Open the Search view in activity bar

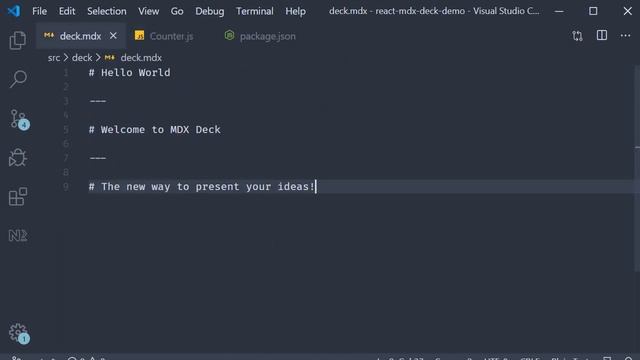[18, 79]
